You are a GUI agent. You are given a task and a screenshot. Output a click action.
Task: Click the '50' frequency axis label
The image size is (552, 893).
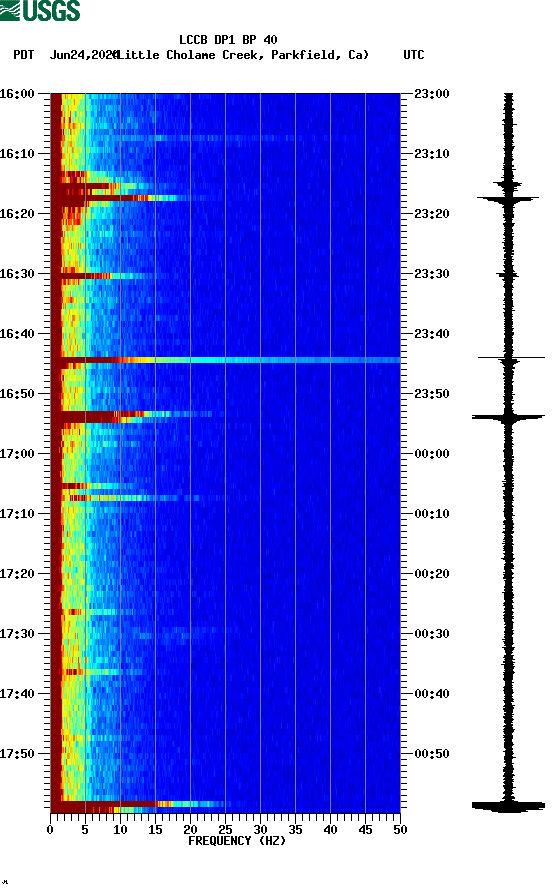(400, 830)
